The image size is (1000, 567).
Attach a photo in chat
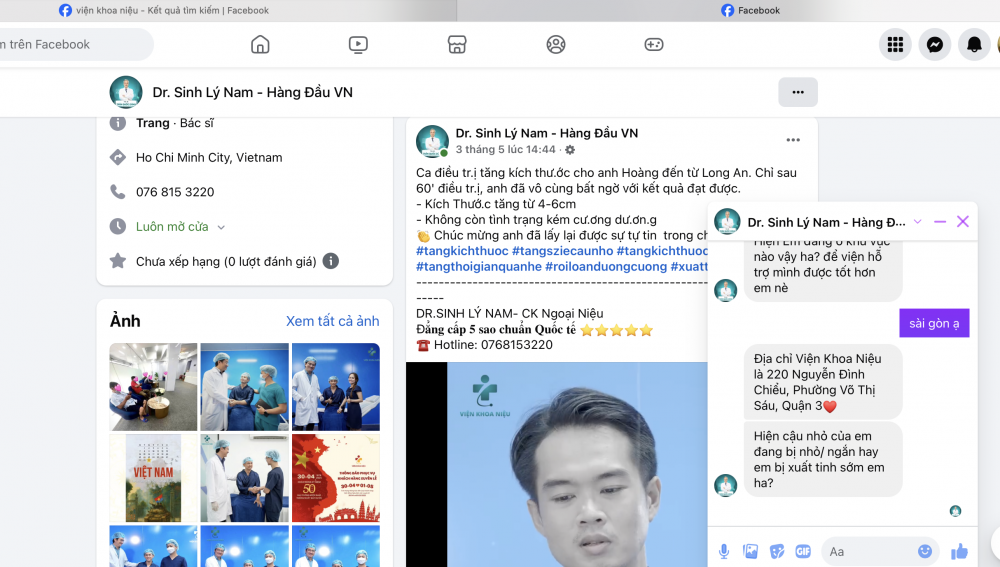[x=751, y=552]
